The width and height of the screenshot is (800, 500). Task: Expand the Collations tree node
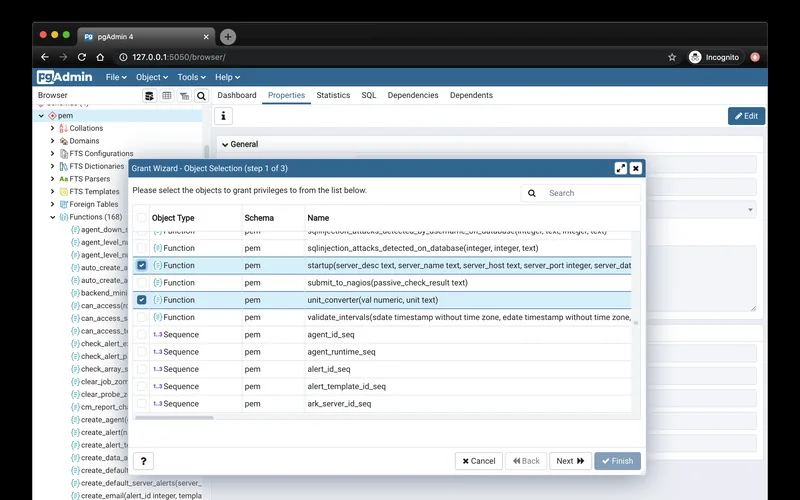pos(52,128)
